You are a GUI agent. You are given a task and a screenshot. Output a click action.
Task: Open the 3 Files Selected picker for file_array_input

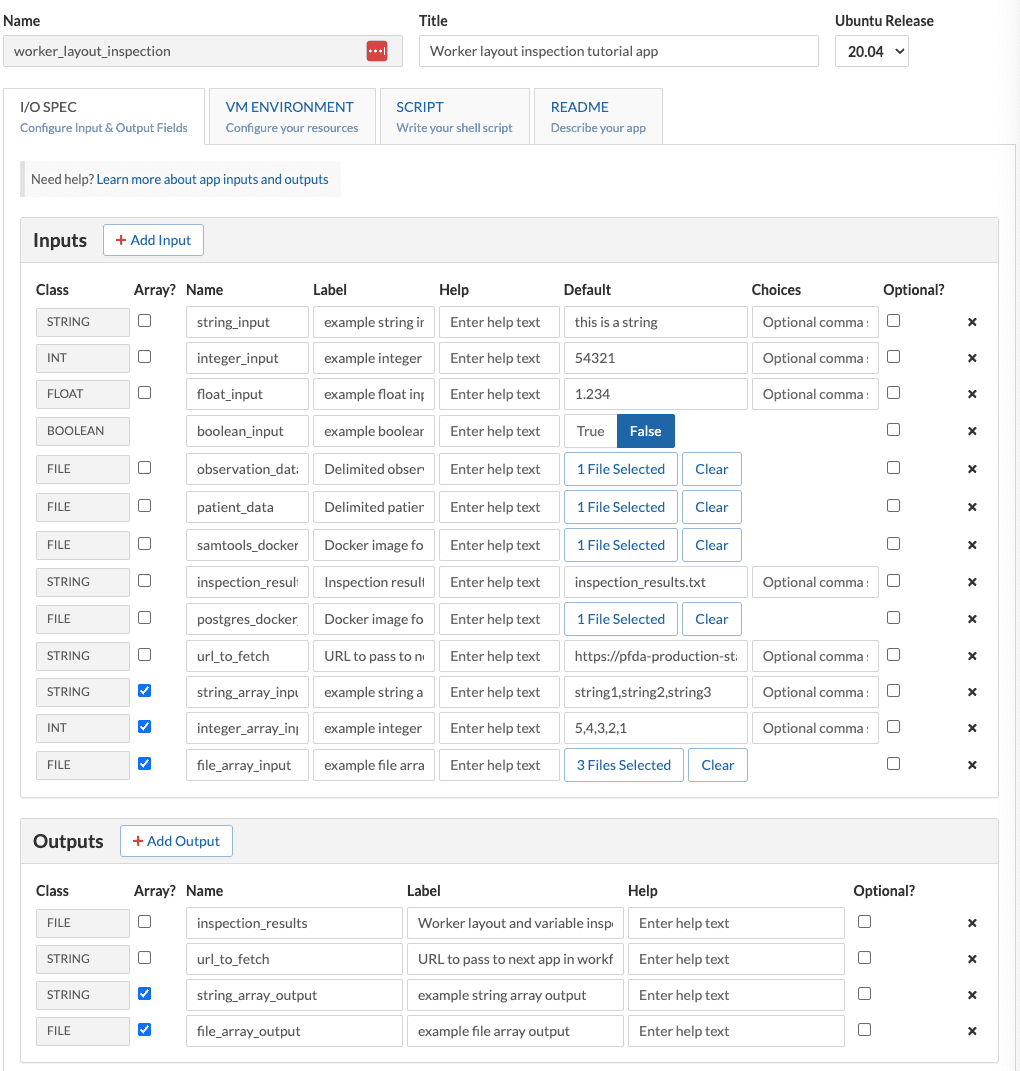pyautogui.click(x=623, y=765)
